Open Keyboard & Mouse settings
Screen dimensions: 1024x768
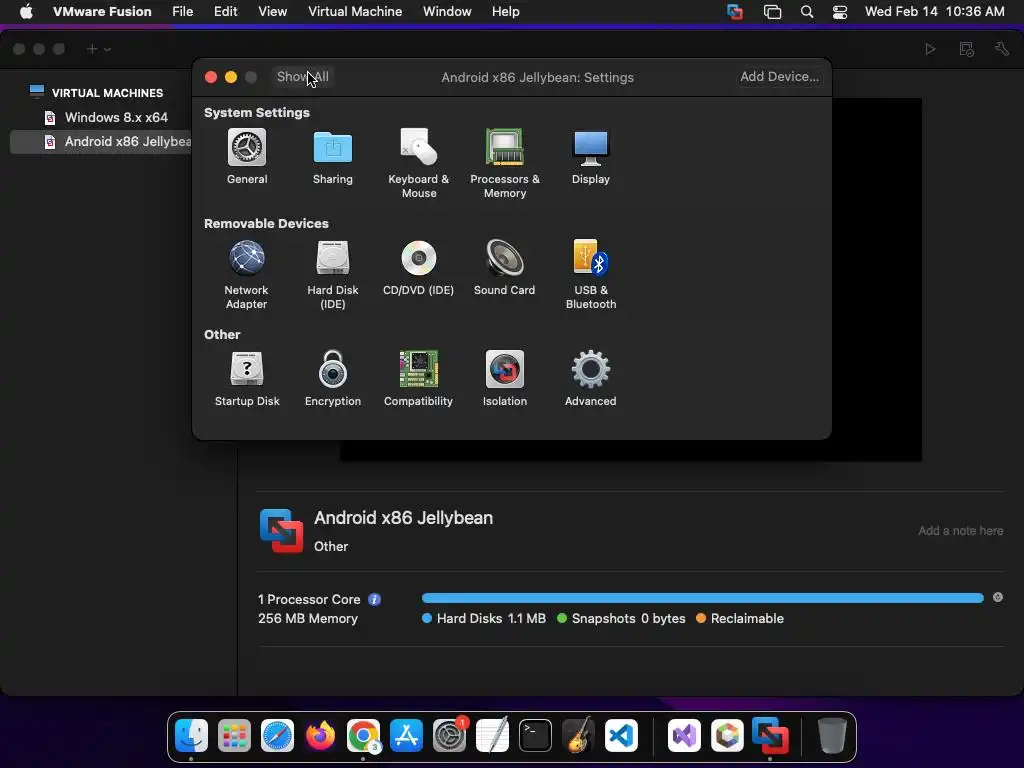click(x=419, y=163)
